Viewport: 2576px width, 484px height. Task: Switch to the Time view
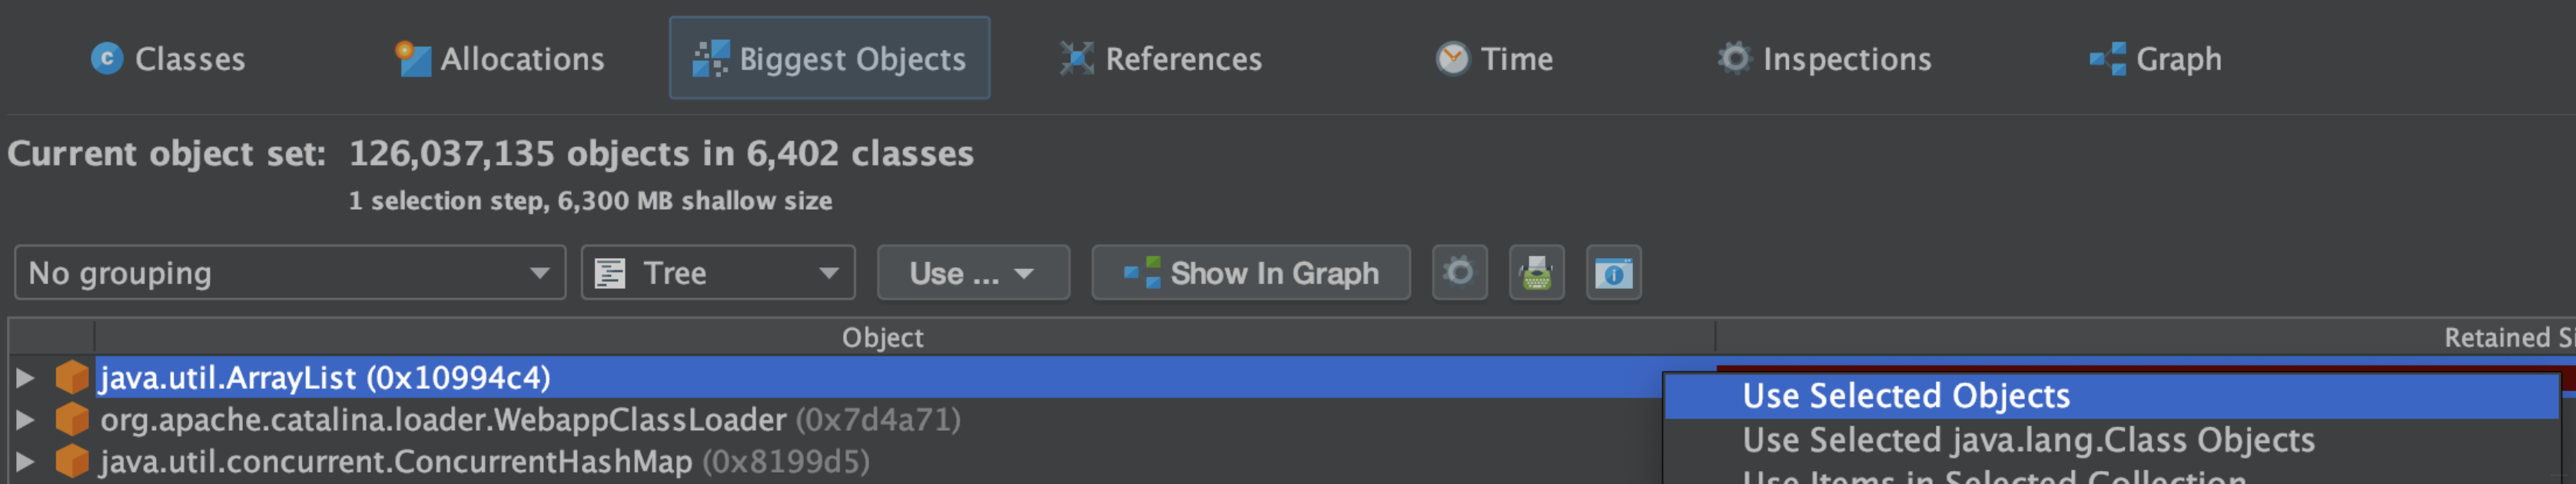(x=1494, y=59)
